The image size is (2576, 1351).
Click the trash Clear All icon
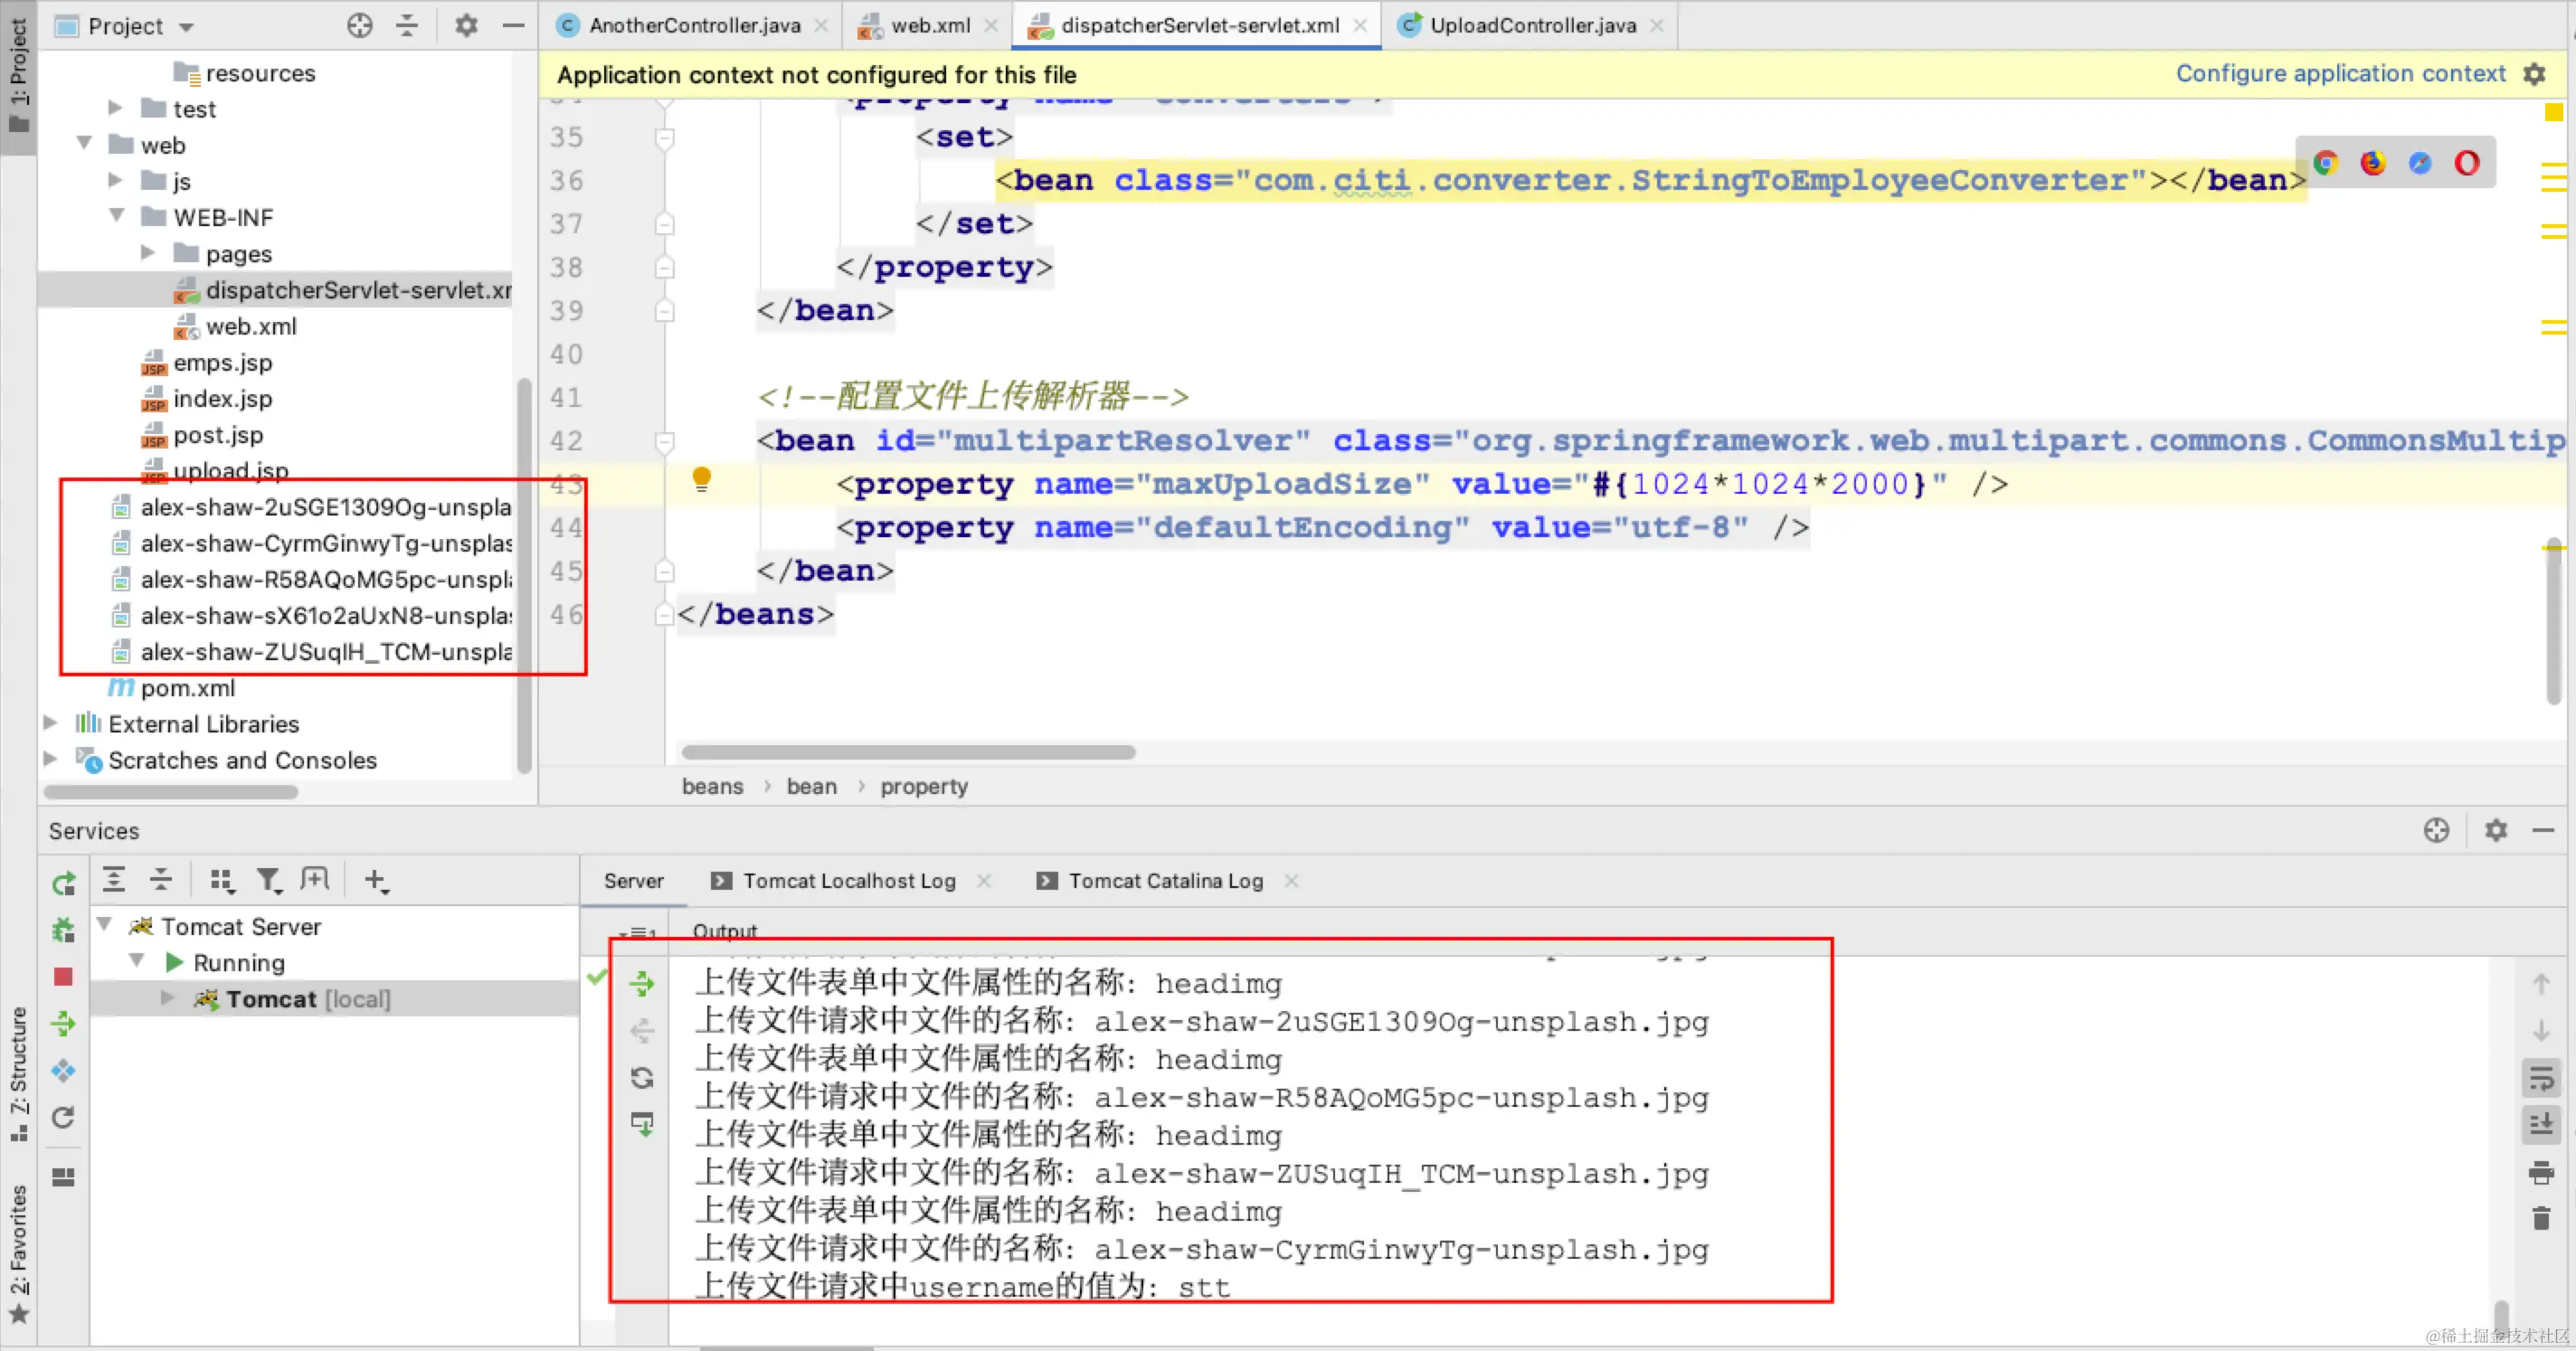(2540, 1218)
